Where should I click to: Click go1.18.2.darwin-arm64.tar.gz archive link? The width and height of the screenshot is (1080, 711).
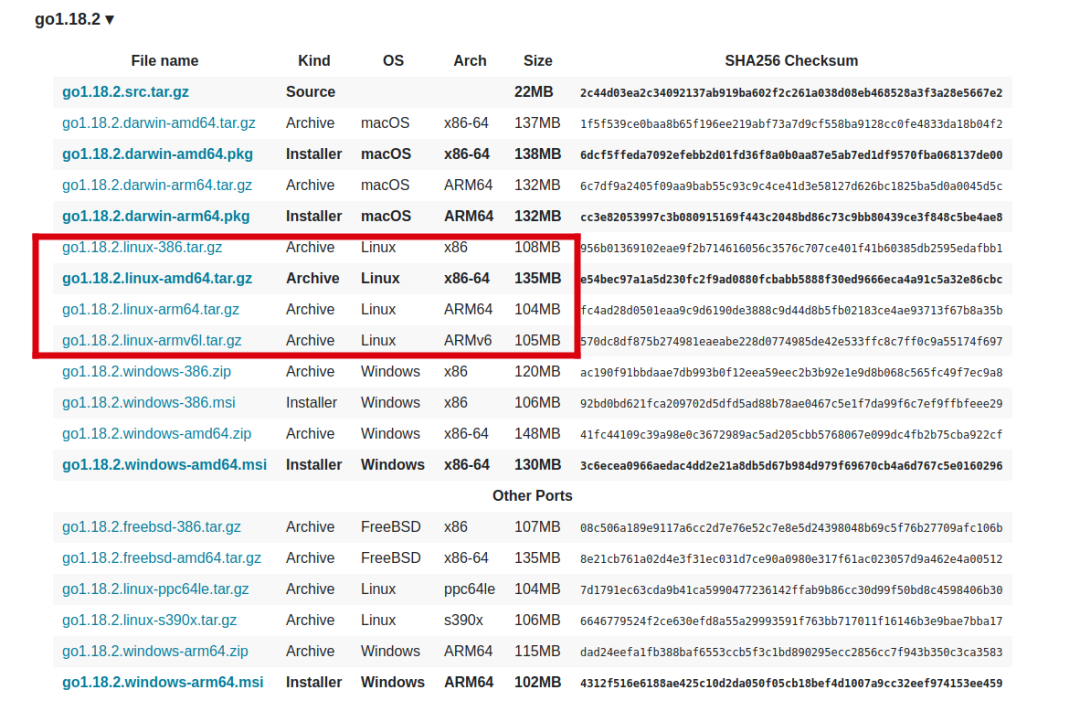(157, 185)
